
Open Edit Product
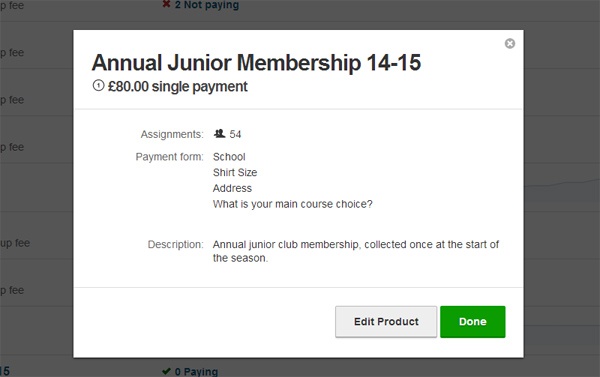coord(386,322)
